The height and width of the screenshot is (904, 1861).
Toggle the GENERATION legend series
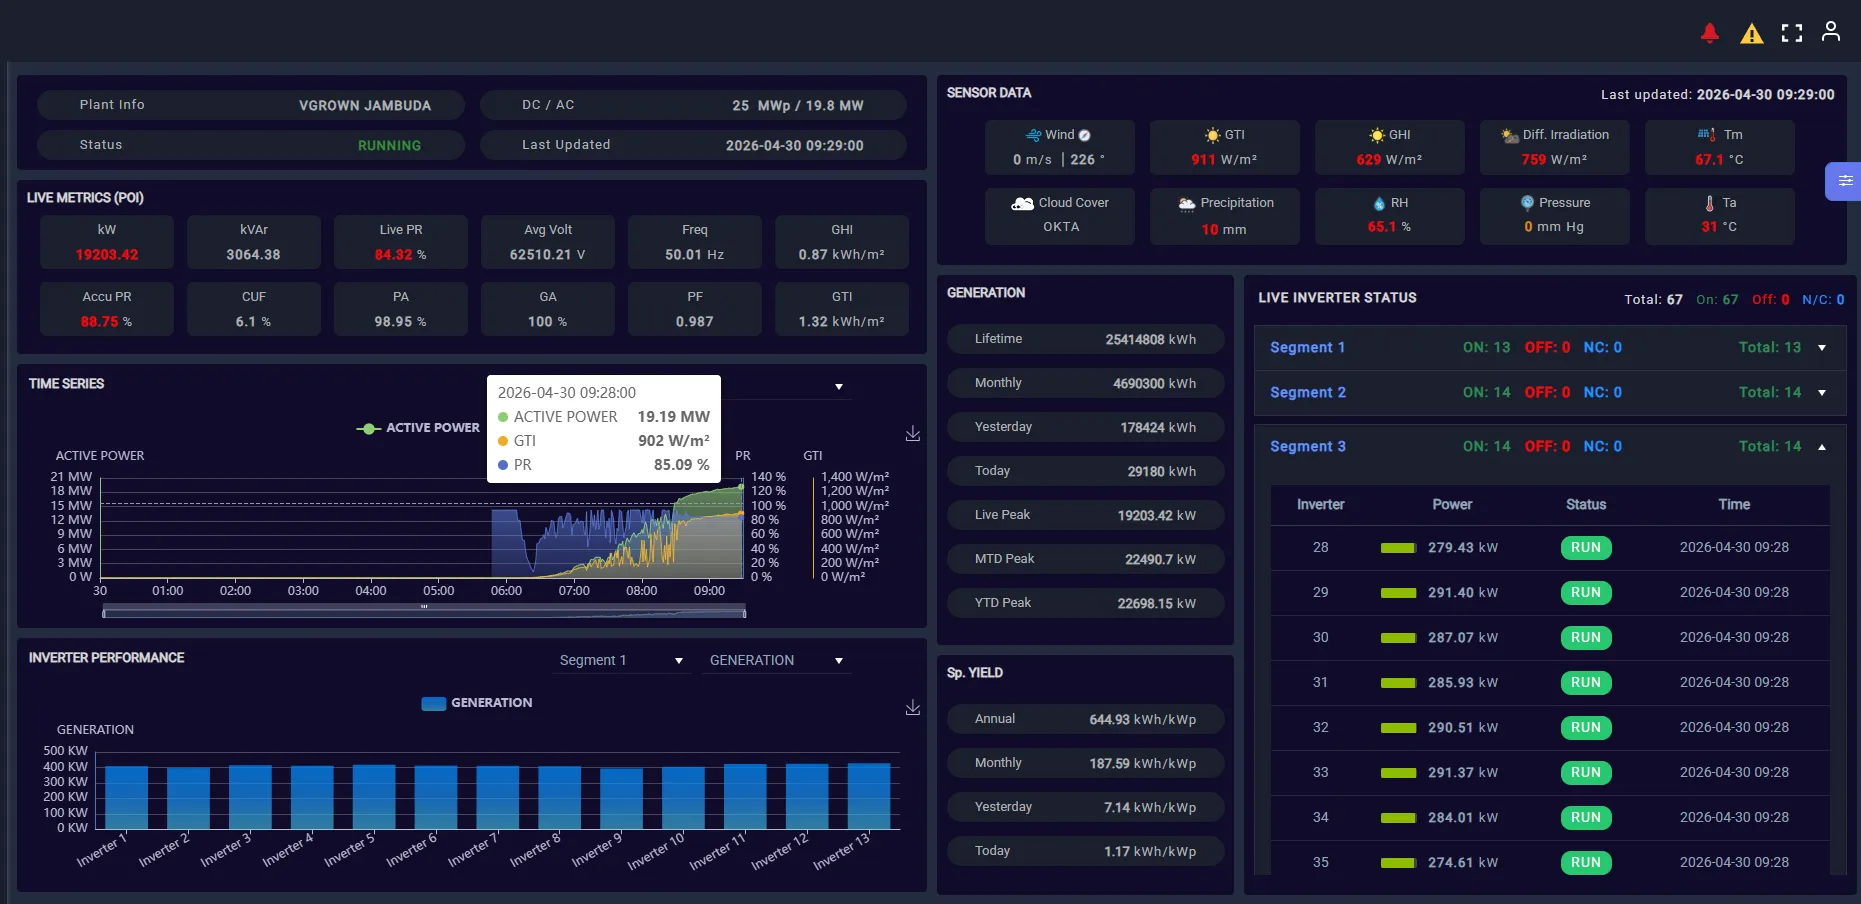tap(477, 703)
